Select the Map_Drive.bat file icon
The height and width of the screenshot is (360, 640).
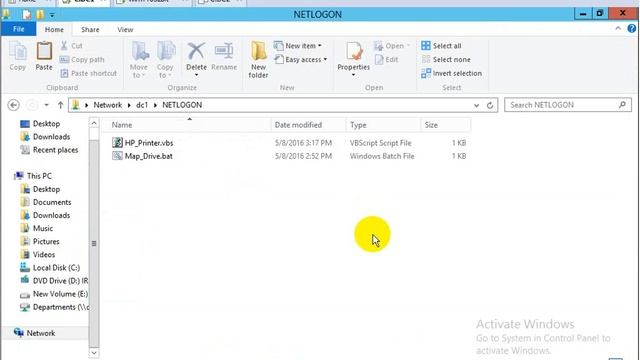117,156
